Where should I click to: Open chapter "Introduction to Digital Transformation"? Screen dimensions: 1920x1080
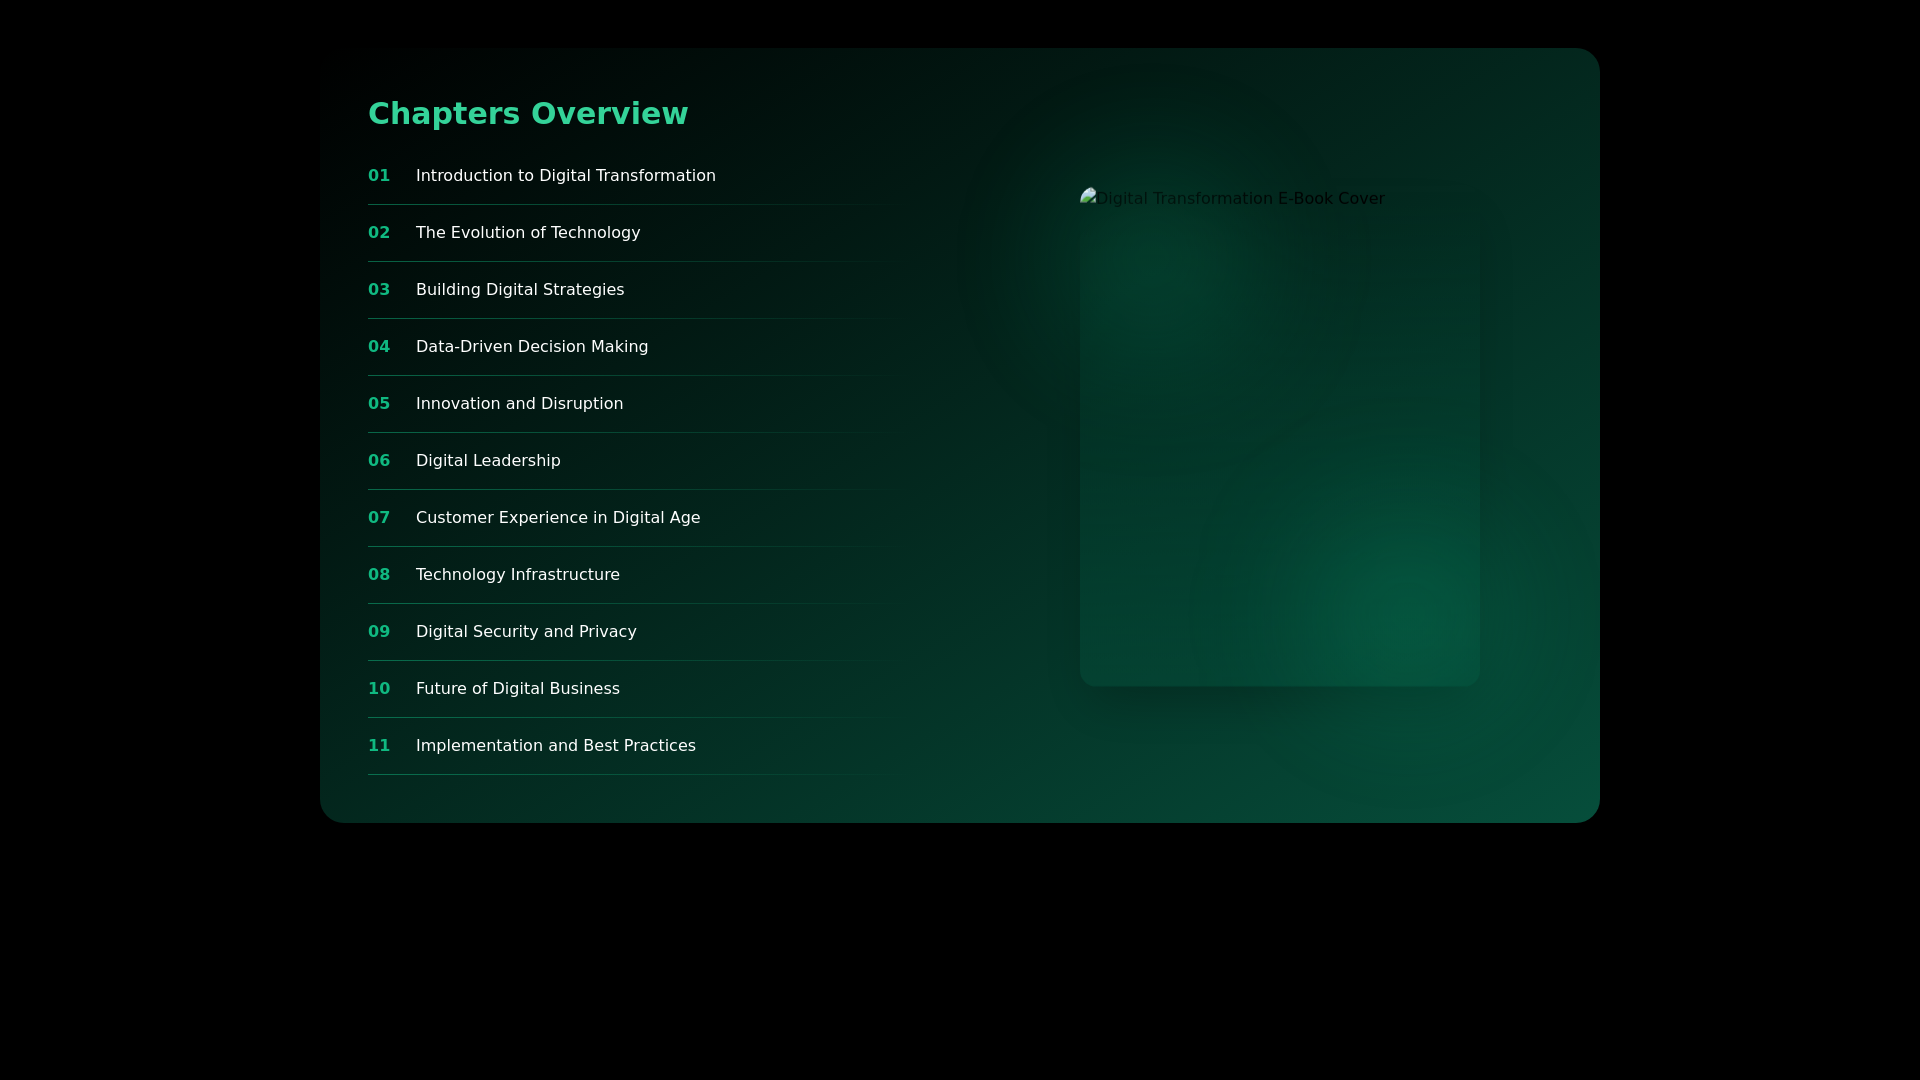(x=565, y=175)
